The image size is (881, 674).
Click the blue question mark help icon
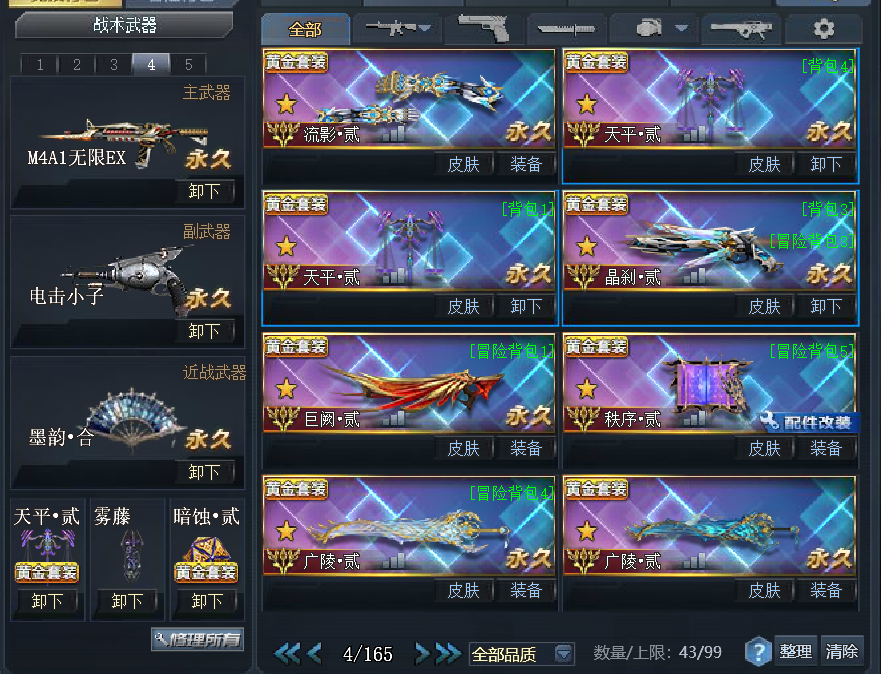point(757,653)
